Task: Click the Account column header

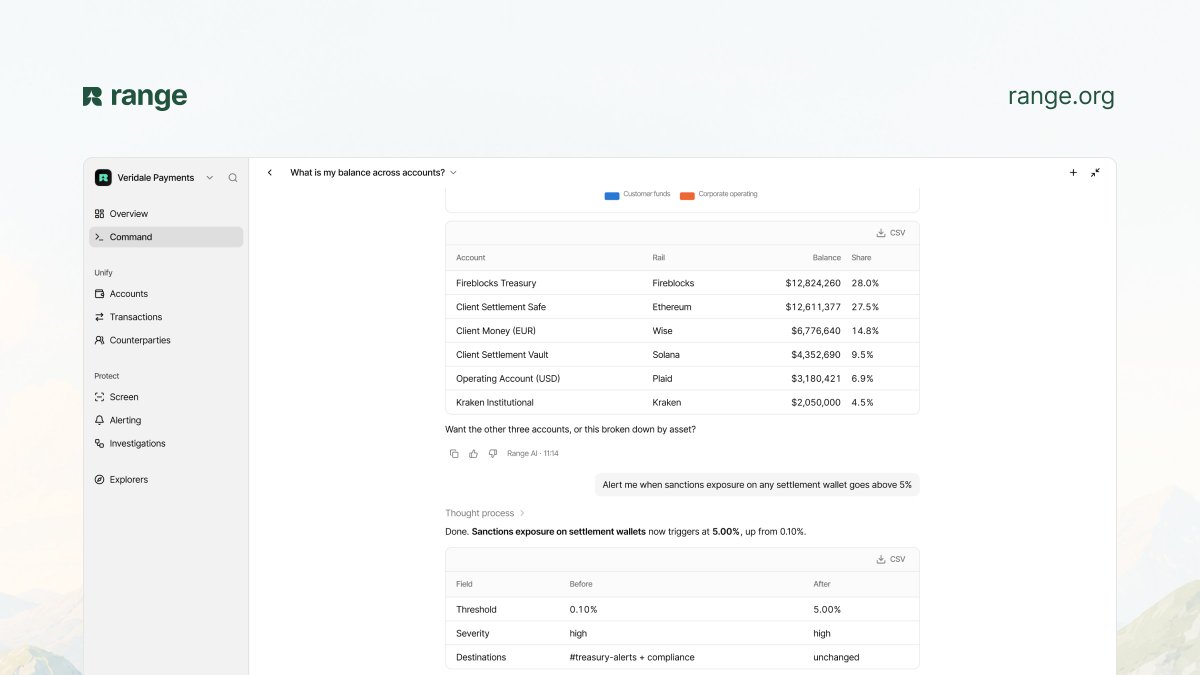Action: pos(471,258)
